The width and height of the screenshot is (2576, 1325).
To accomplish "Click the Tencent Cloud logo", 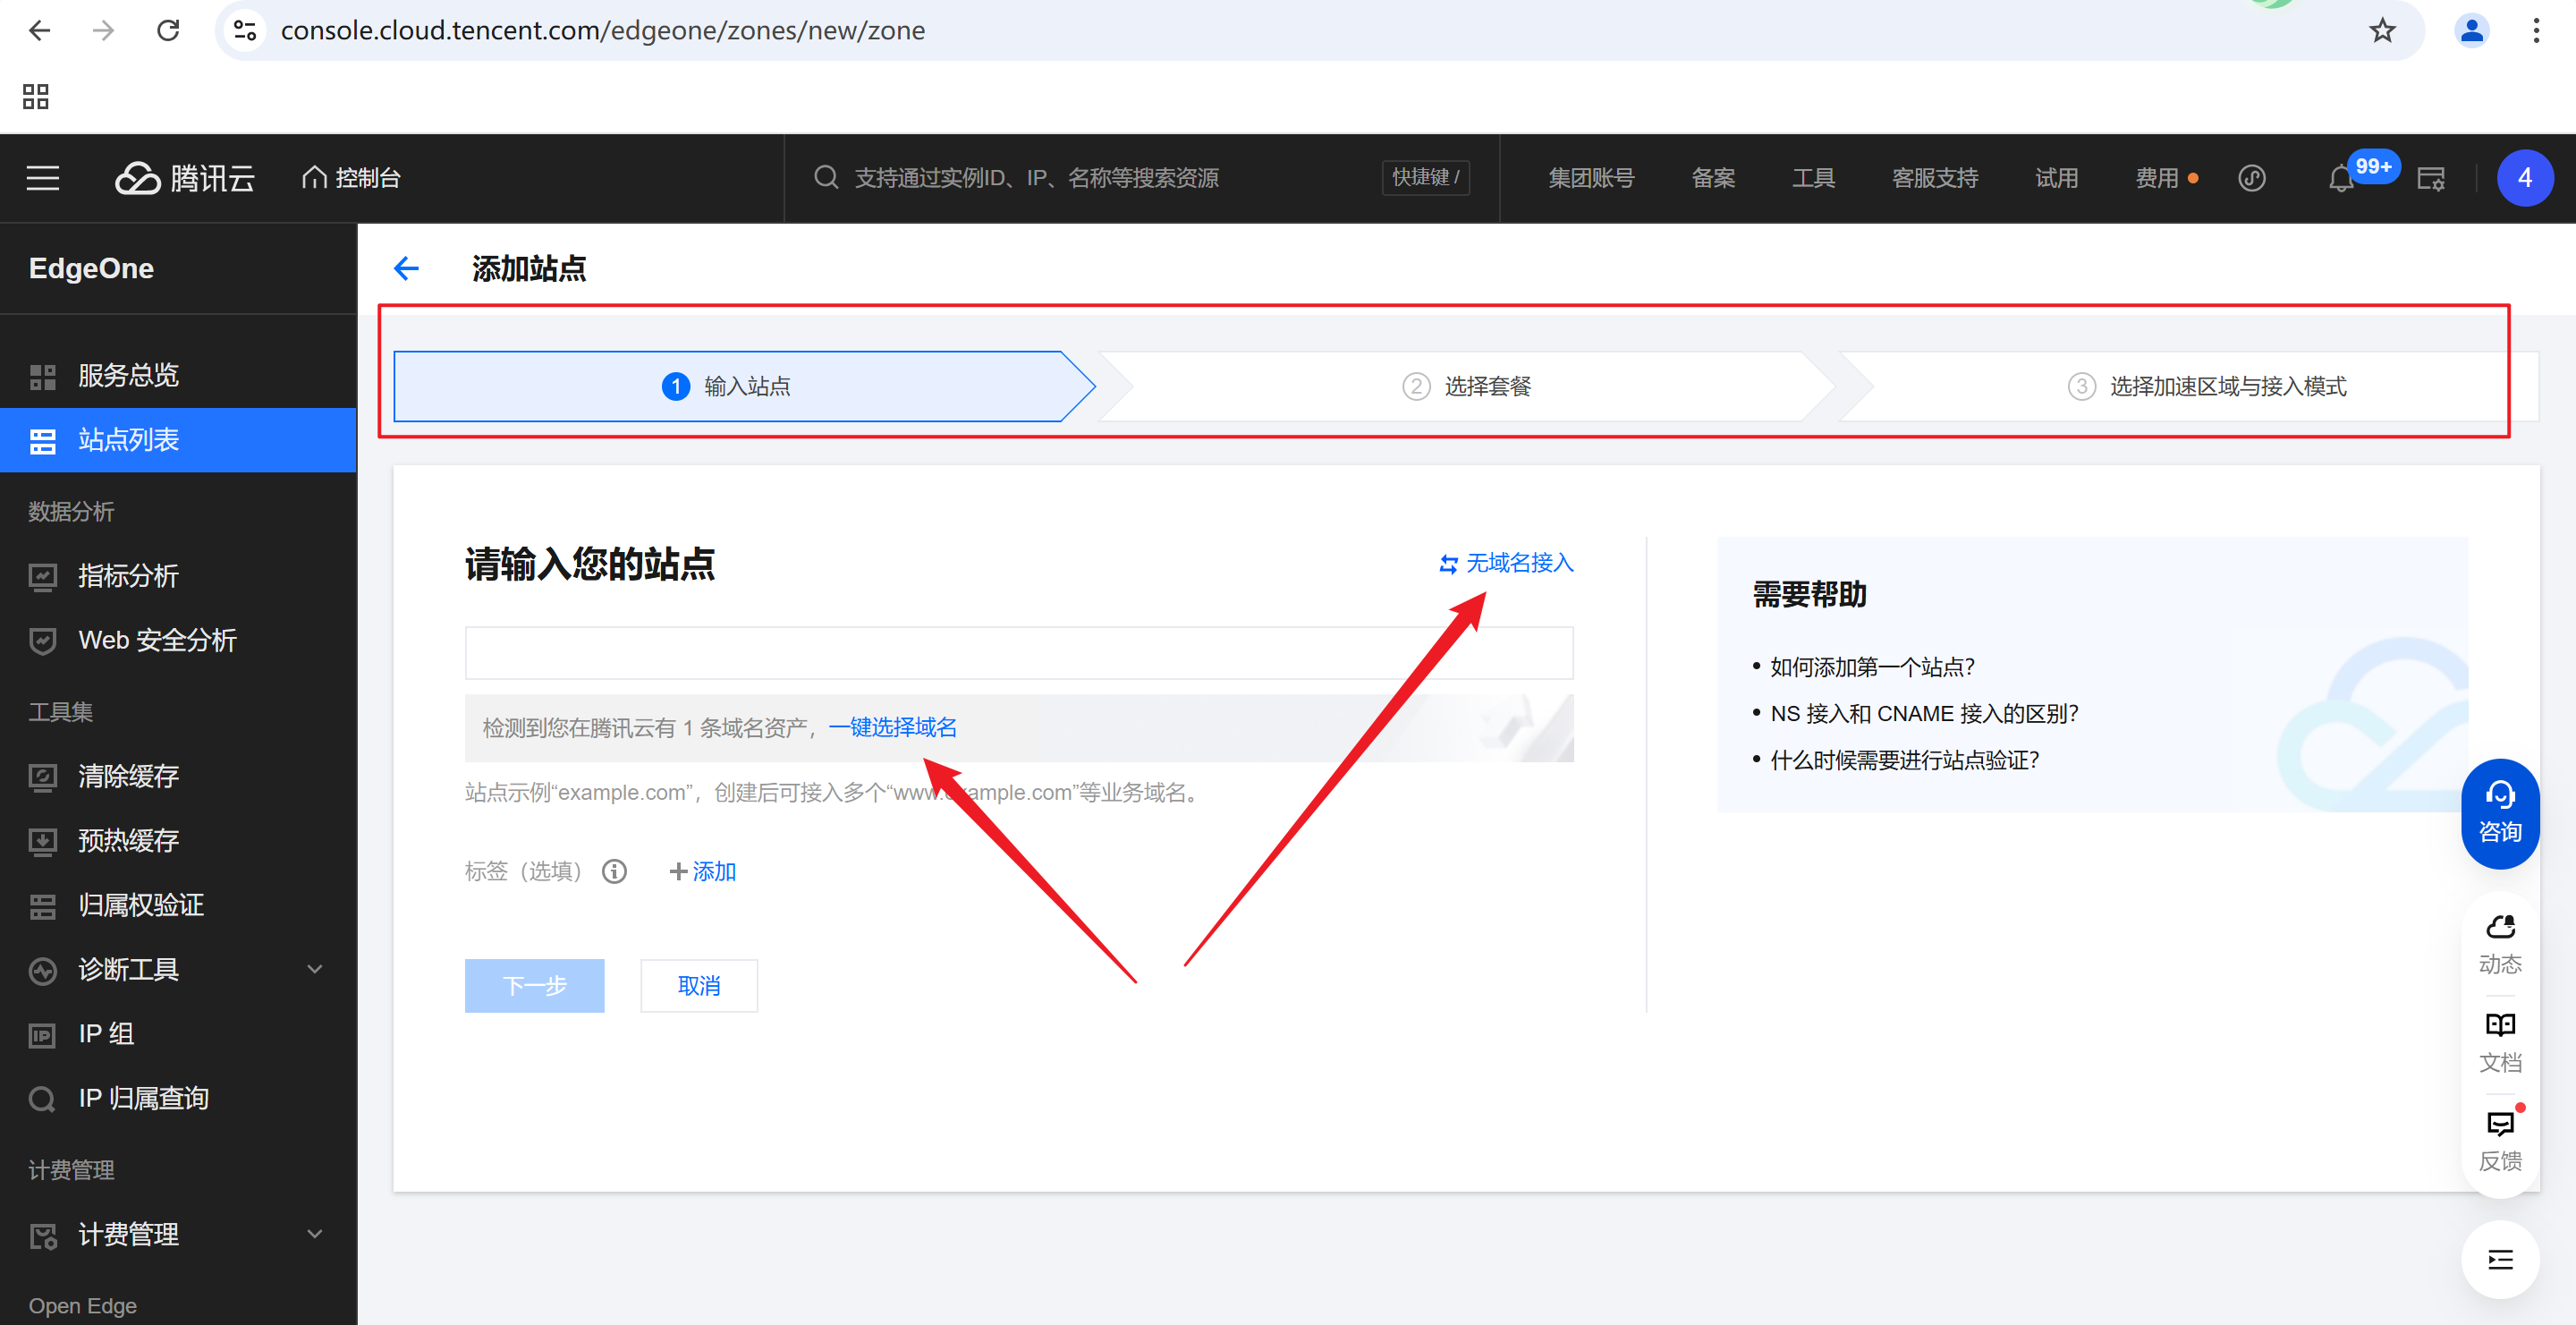I will [x=186, y=178].
